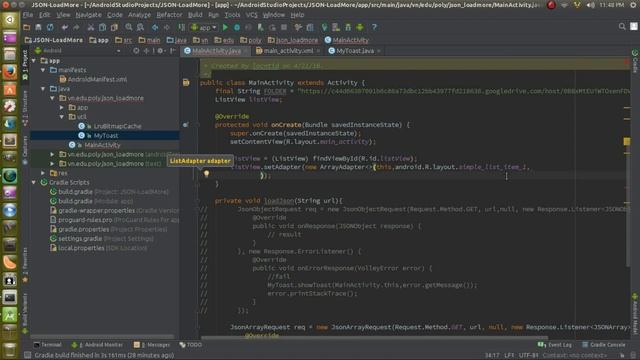The height and width of the screenshot is (360, 640).
Task: Collapse the java folder node
Action: coord(43,89)
